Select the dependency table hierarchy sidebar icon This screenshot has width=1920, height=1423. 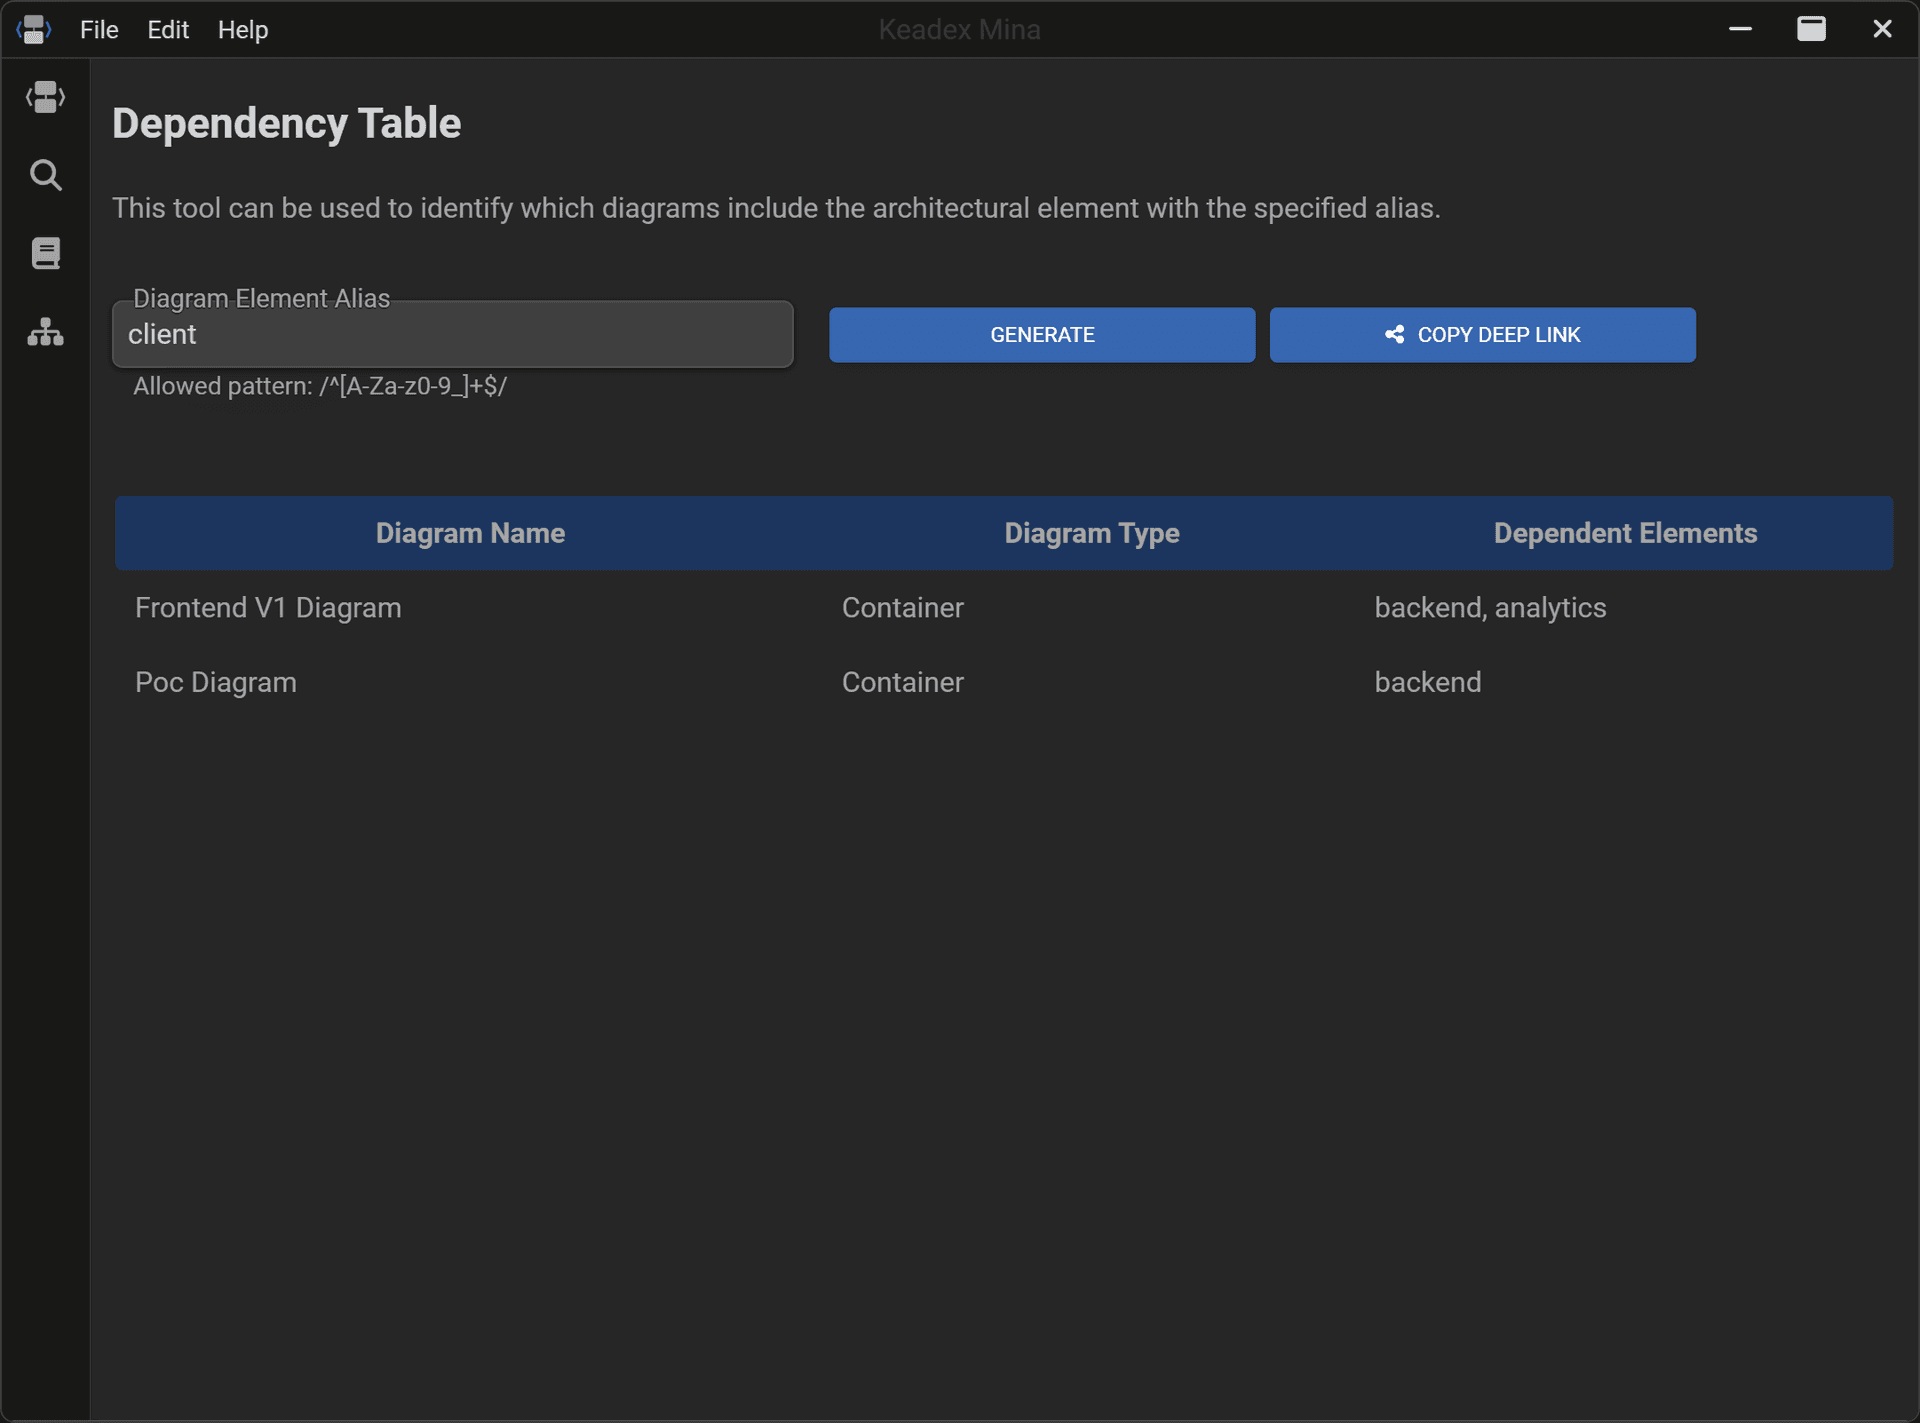point(45,331)
